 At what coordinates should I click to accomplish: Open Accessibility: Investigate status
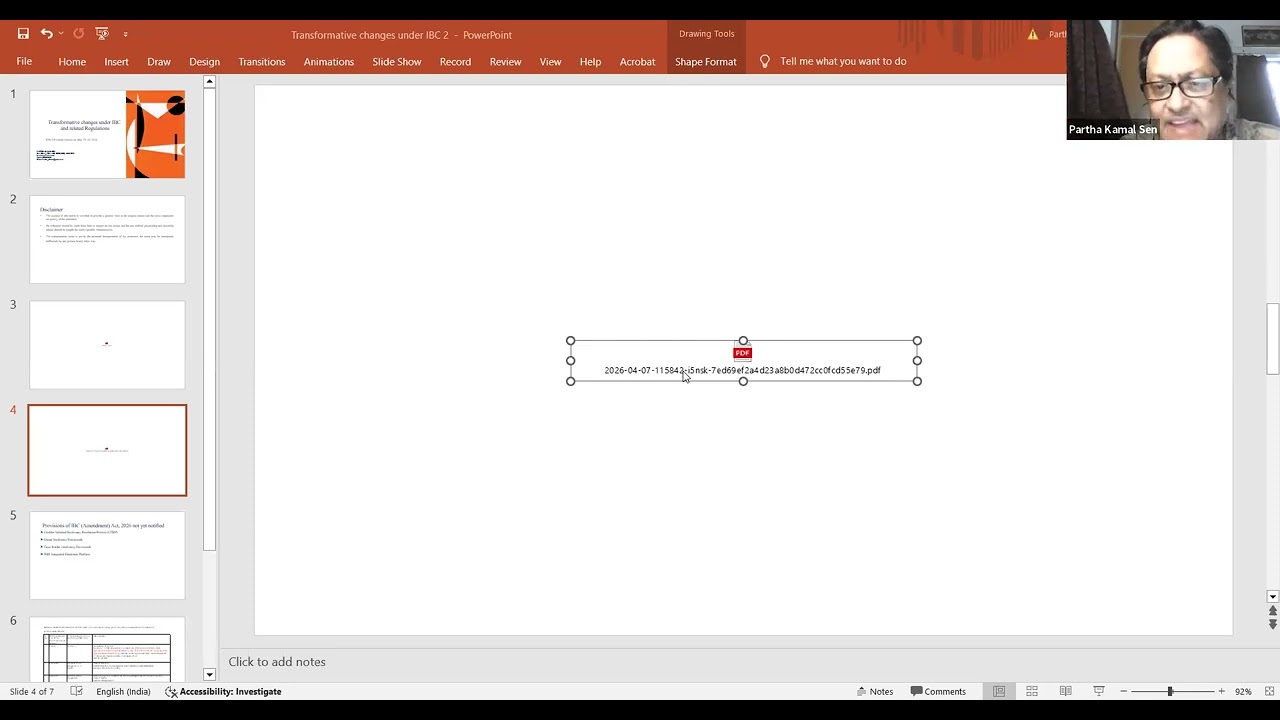click(x=223, y=691)
